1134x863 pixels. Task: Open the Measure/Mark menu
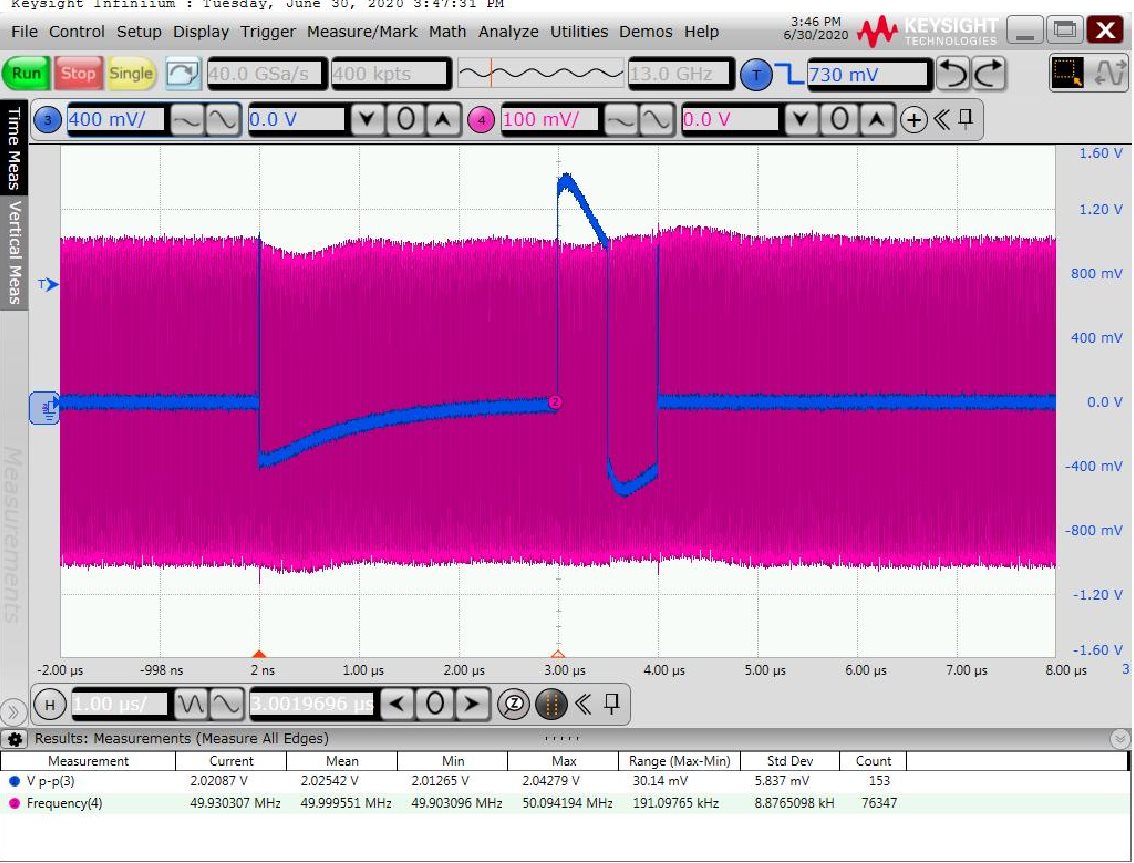point(362,32)
